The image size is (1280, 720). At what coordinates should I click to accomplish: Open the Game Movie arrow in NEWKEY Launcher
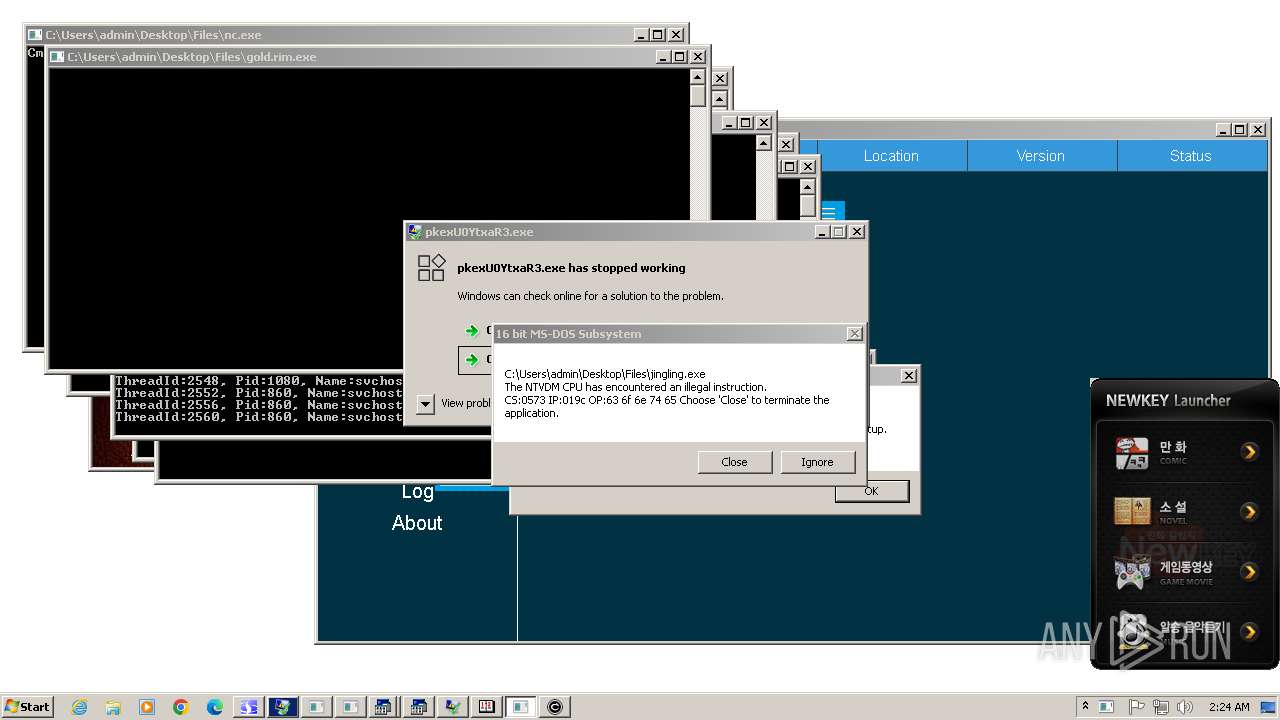[x=1249, y=572]
